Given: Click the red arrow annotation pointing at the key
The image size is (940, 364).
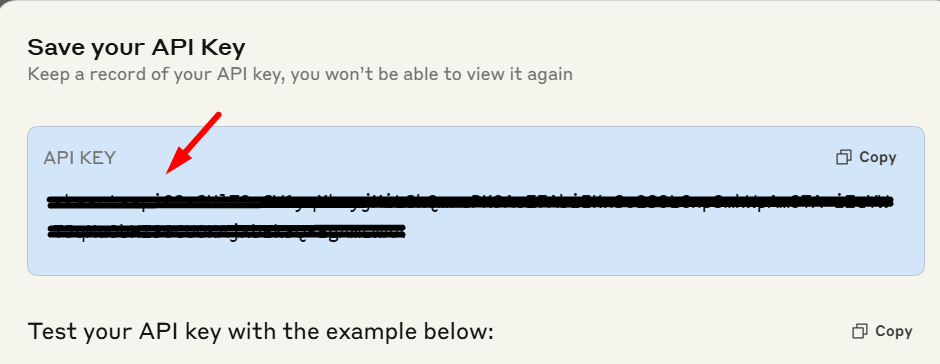Looking at the screenshot, I should point(194,143).
